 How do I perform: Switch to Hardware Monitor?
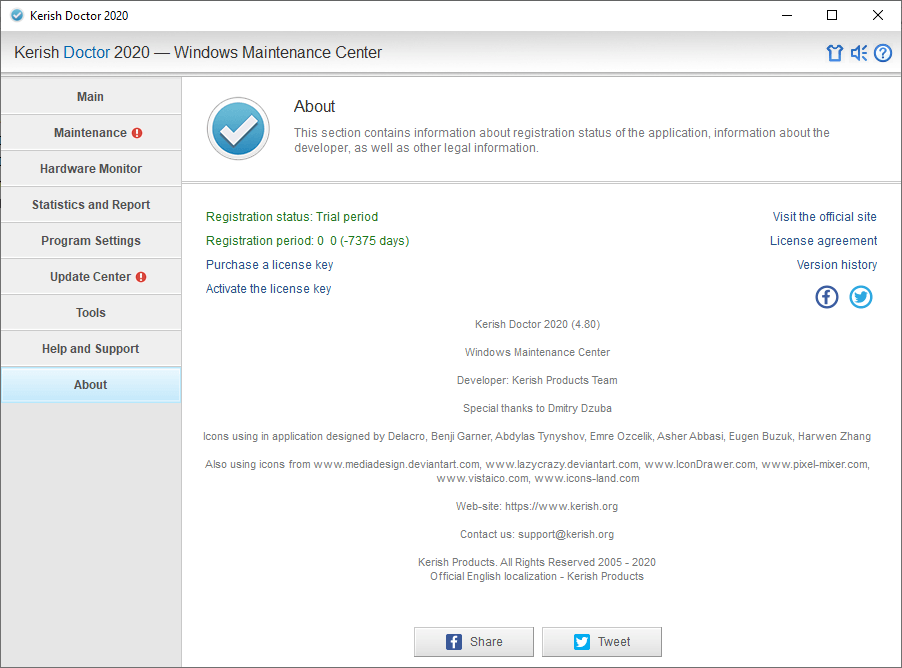91,169
